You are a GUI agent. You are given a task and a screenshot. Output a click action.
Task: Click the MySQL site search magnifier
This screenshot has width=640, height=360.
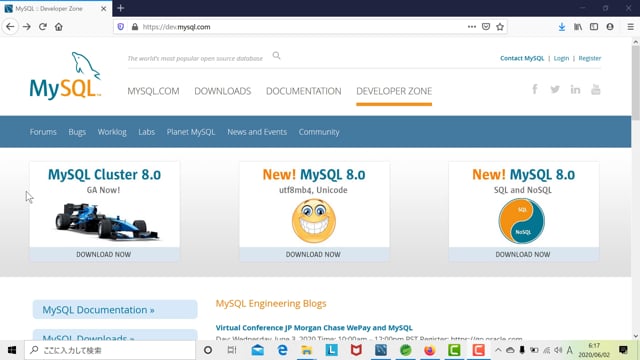276,56
